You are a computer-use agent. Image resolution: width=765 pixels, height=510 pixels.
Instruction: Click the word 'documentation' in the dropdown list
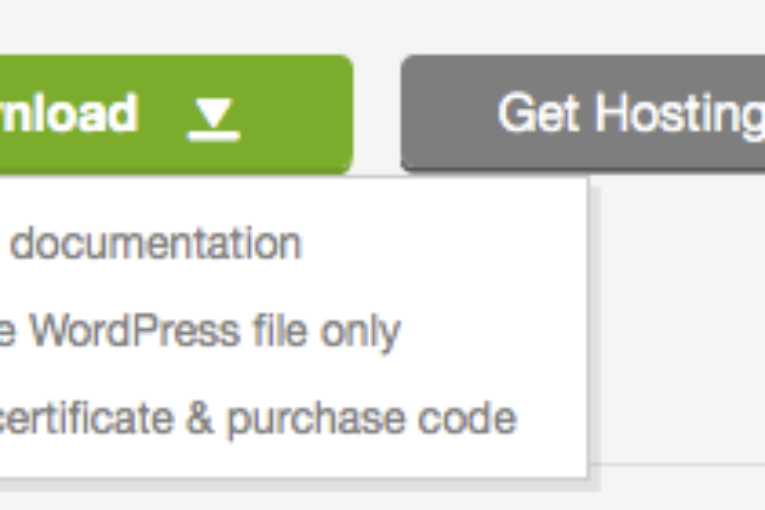pos(156,243)
